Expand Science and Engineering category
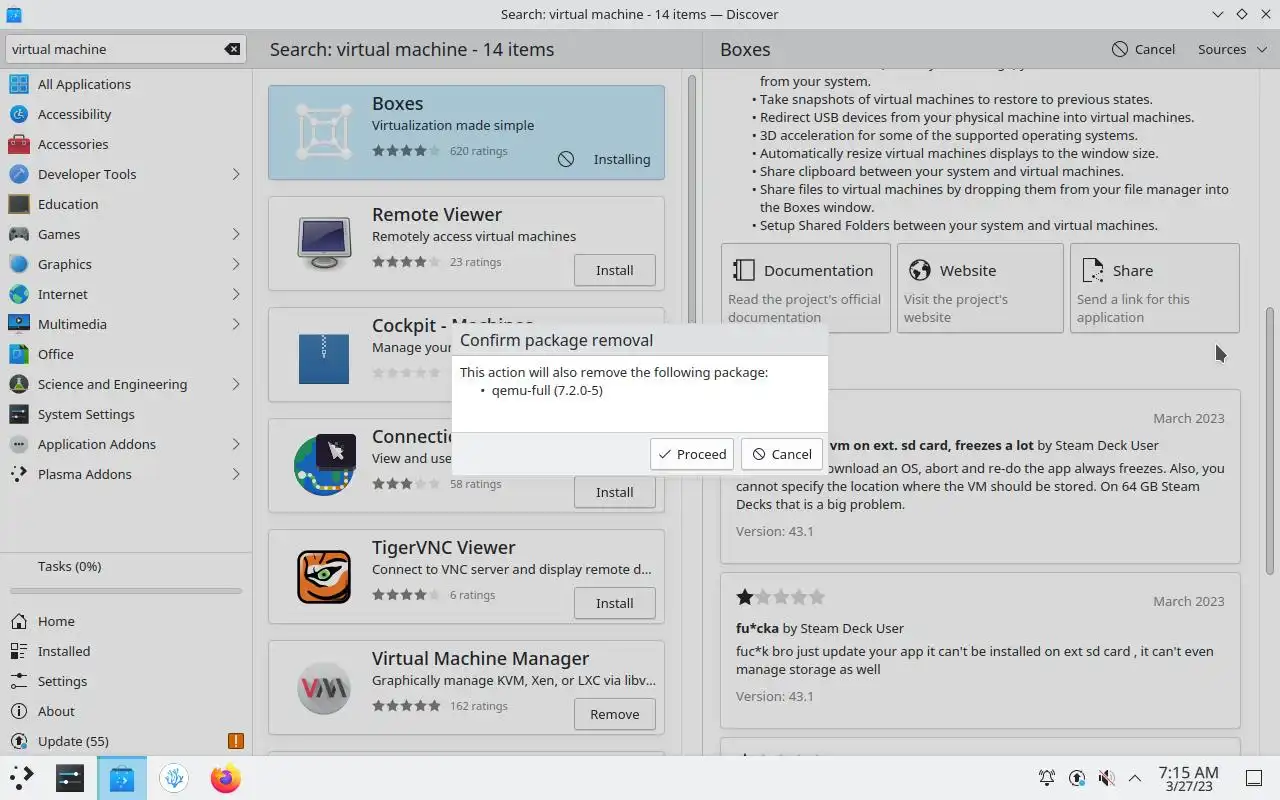Screen dimensions: 1280x800 (236, 384)
